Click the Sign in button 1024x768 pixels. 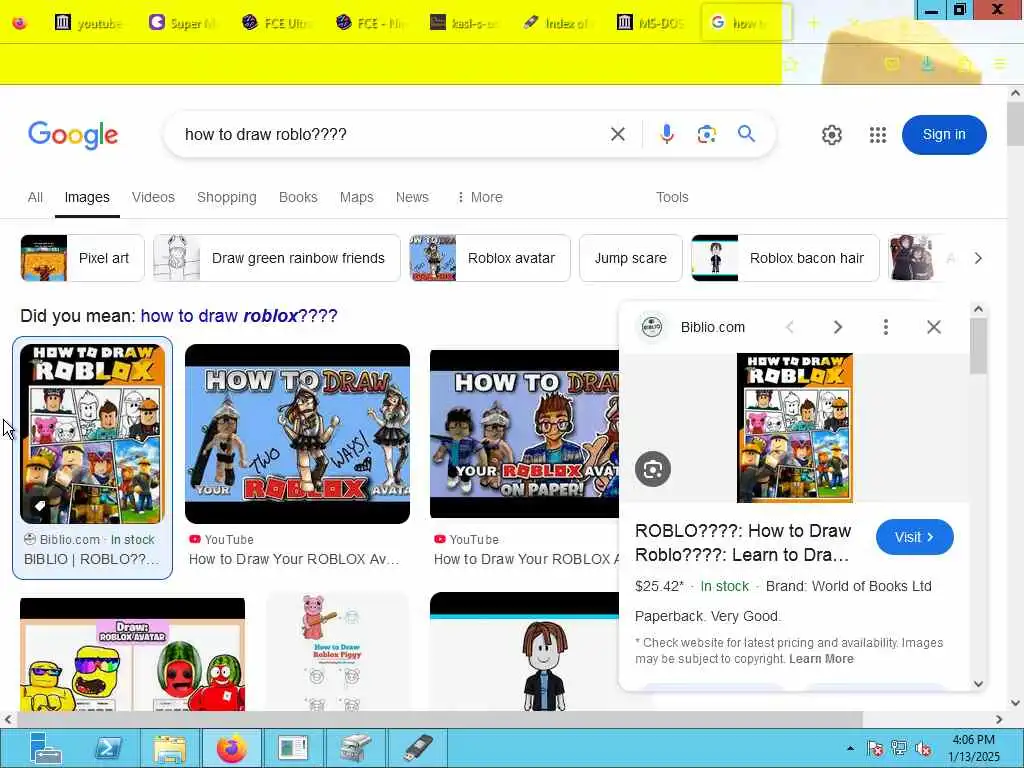coord(944,135)
